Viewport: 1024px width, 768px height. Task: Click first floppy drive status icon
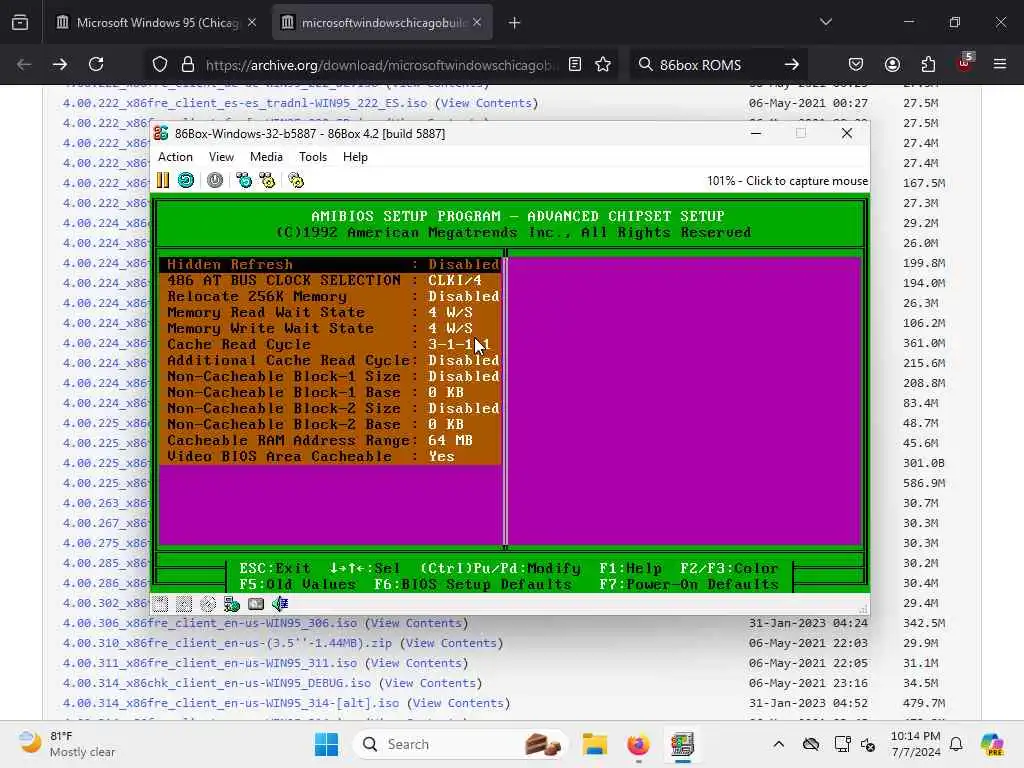[161, 604]
